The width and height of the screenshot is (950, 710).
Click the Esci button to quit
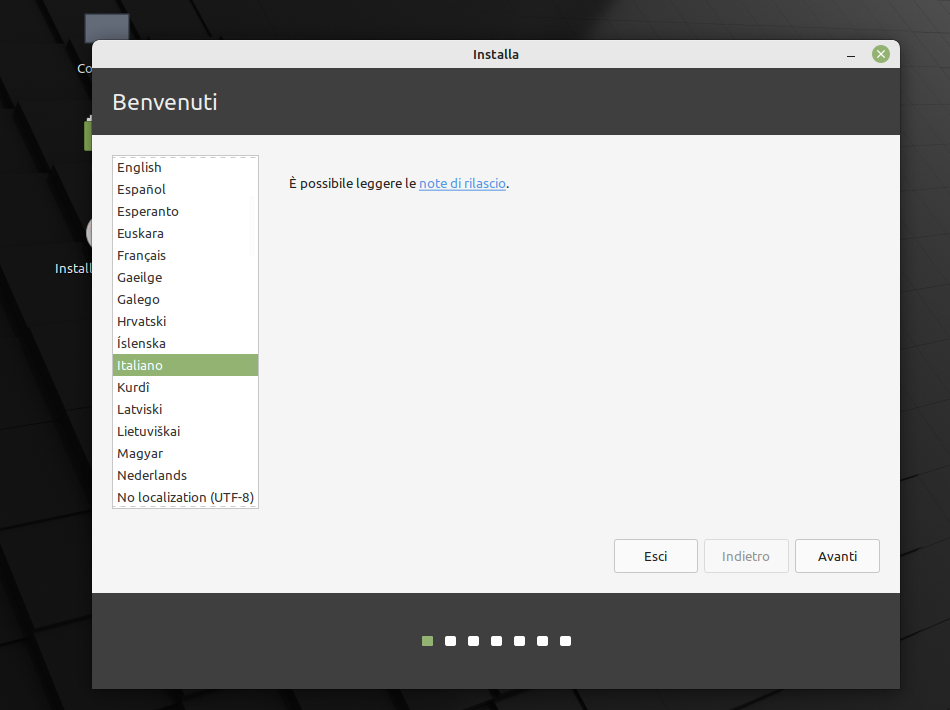click(656, 556)
